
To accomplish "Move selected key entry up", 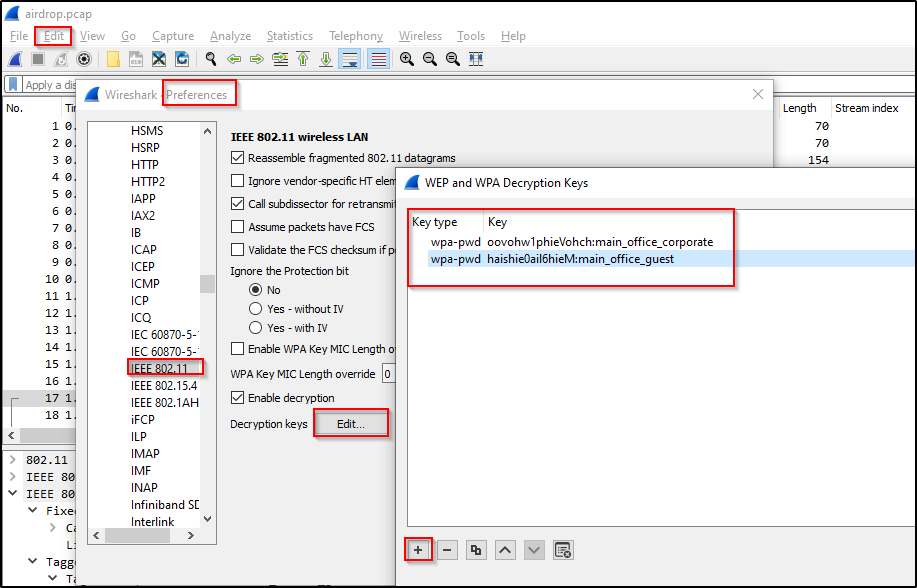I will pos(506,550).
